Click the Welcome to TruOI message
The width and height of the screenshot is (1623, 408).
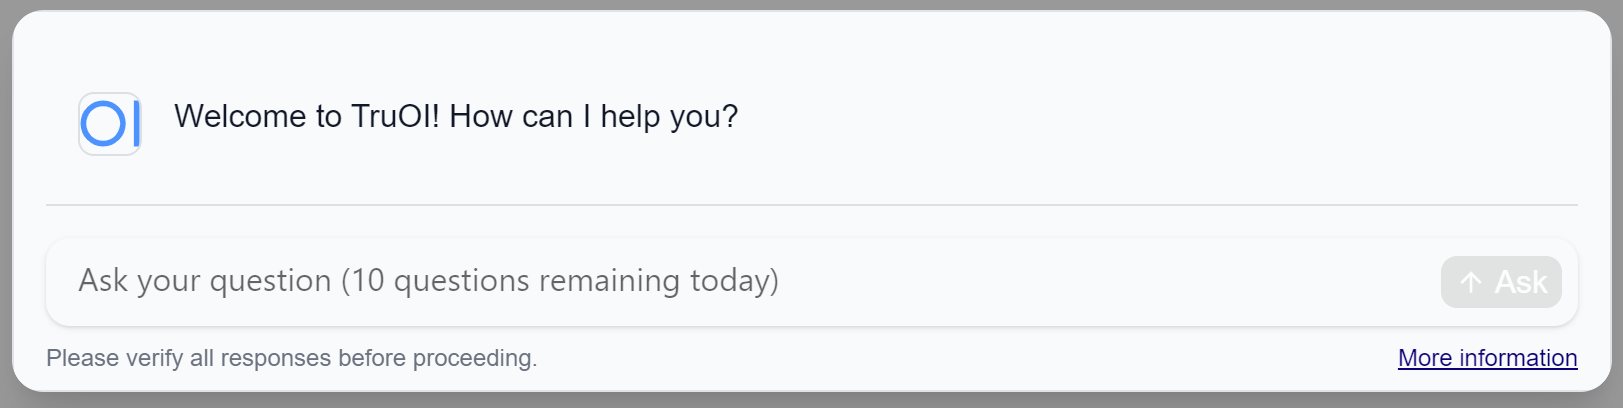[x=456, y=117]
